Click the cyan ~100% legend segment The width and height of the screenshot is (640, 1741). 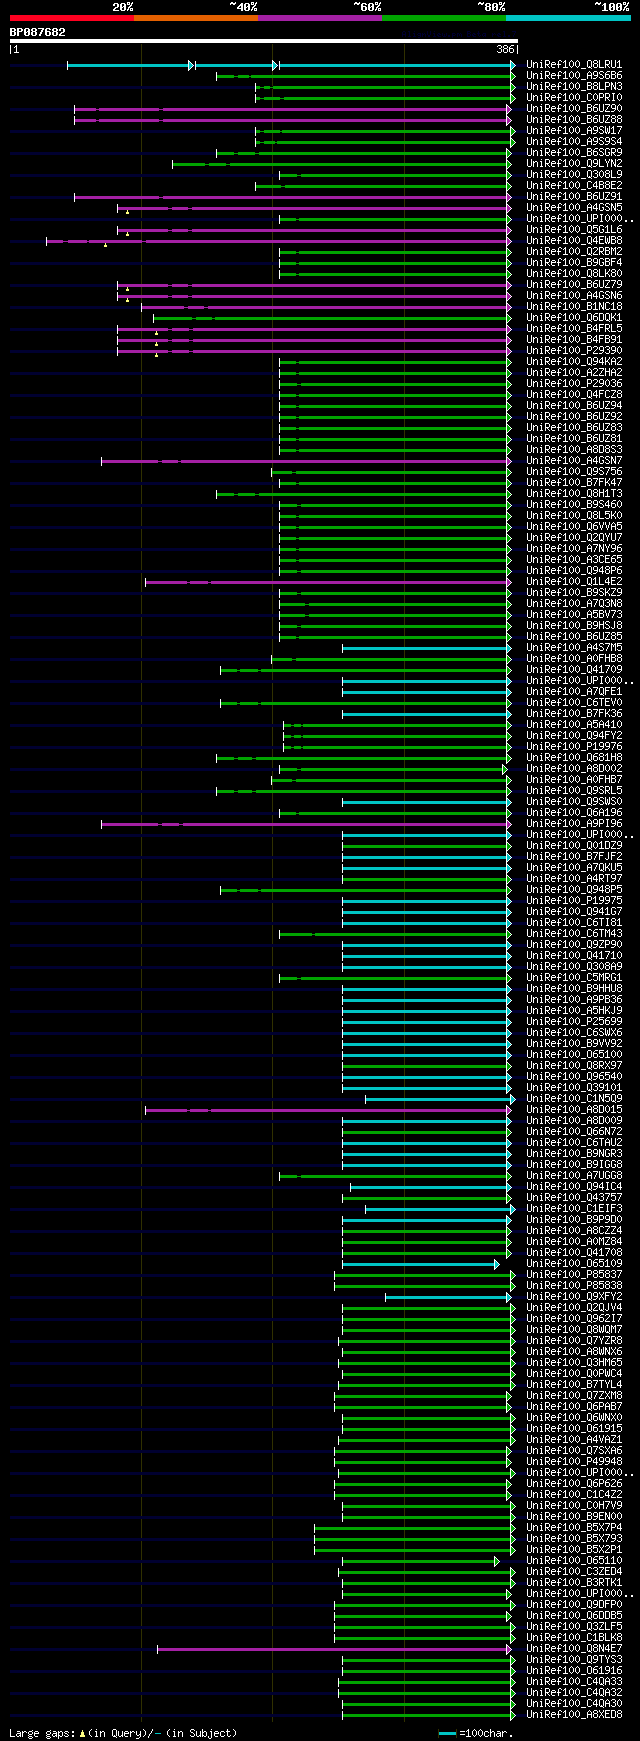pyautogui.click(x=568, y=17)
